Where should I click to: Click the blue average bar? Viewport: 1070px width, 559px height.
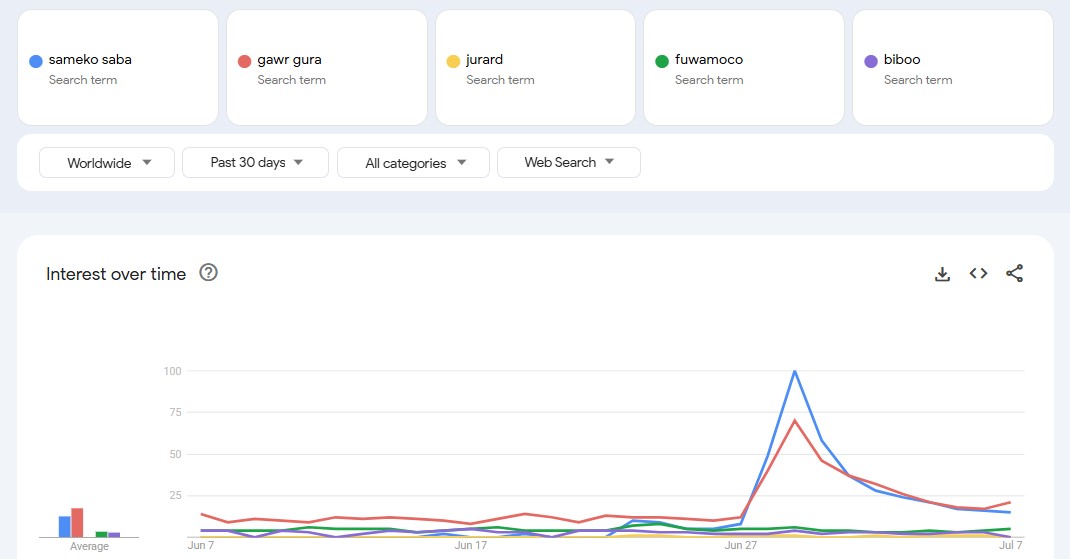64,527
